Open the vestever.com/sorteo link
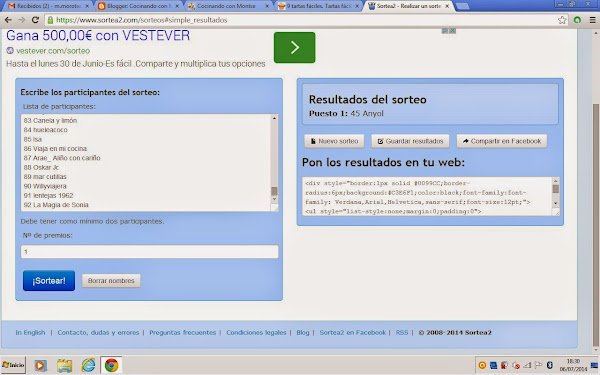600x375 pixels. pyautogui.click(x=53, y=51)
